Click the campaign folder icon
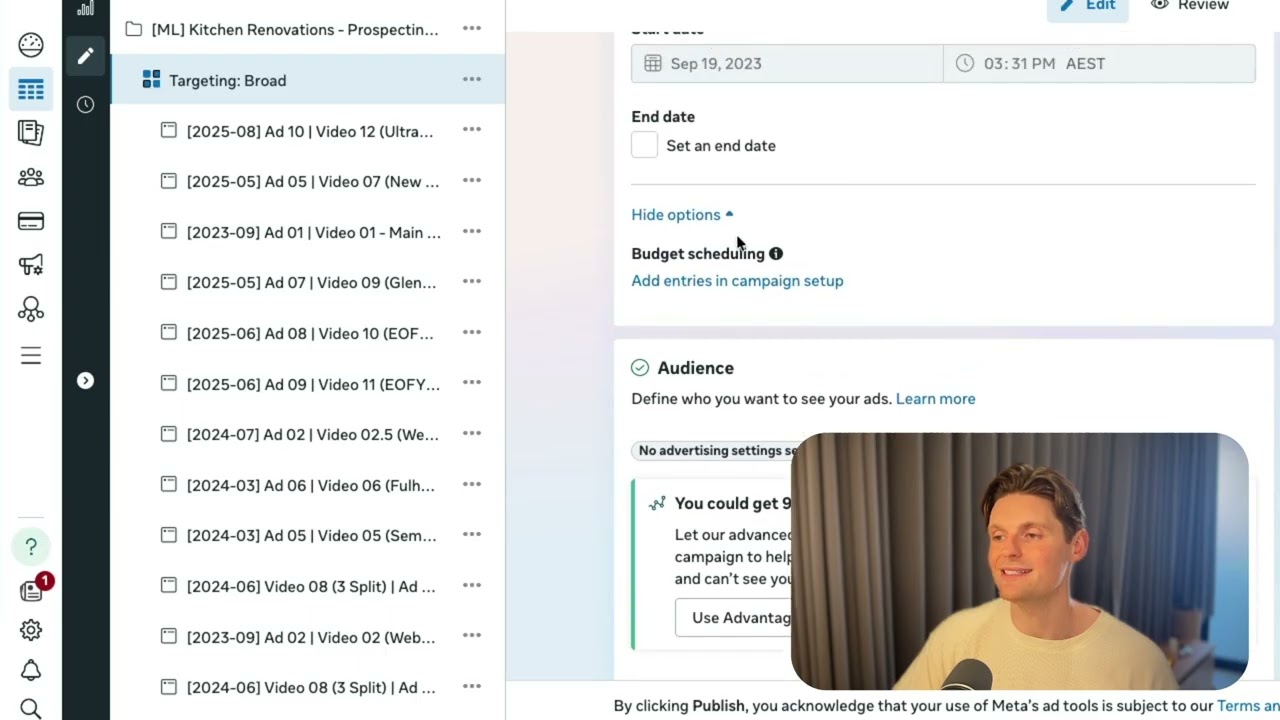 [133, 29]
